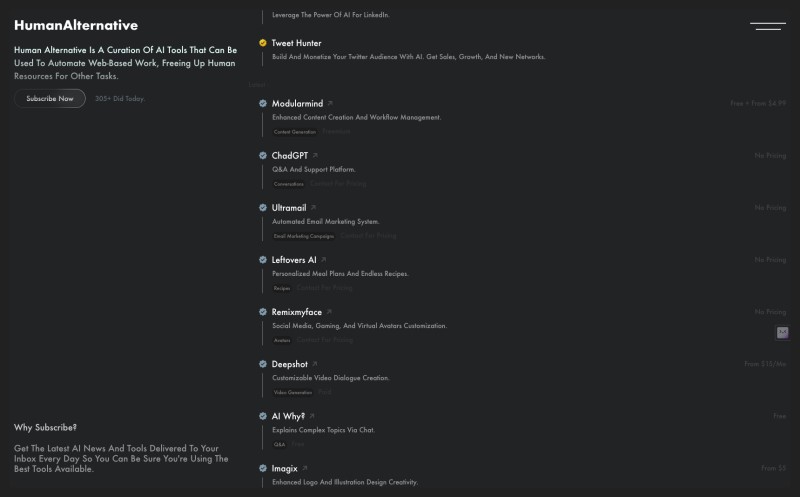
Task: Click the arrow icon next to Remixmyface
Action: [x=329, y=311]
